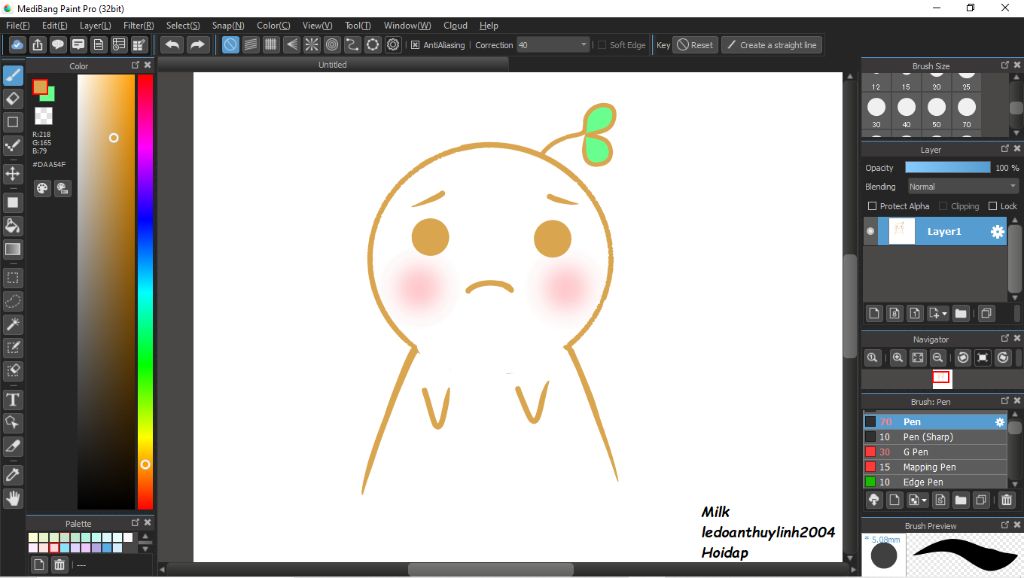Enable crisscross grid snap

click(271, 45)
